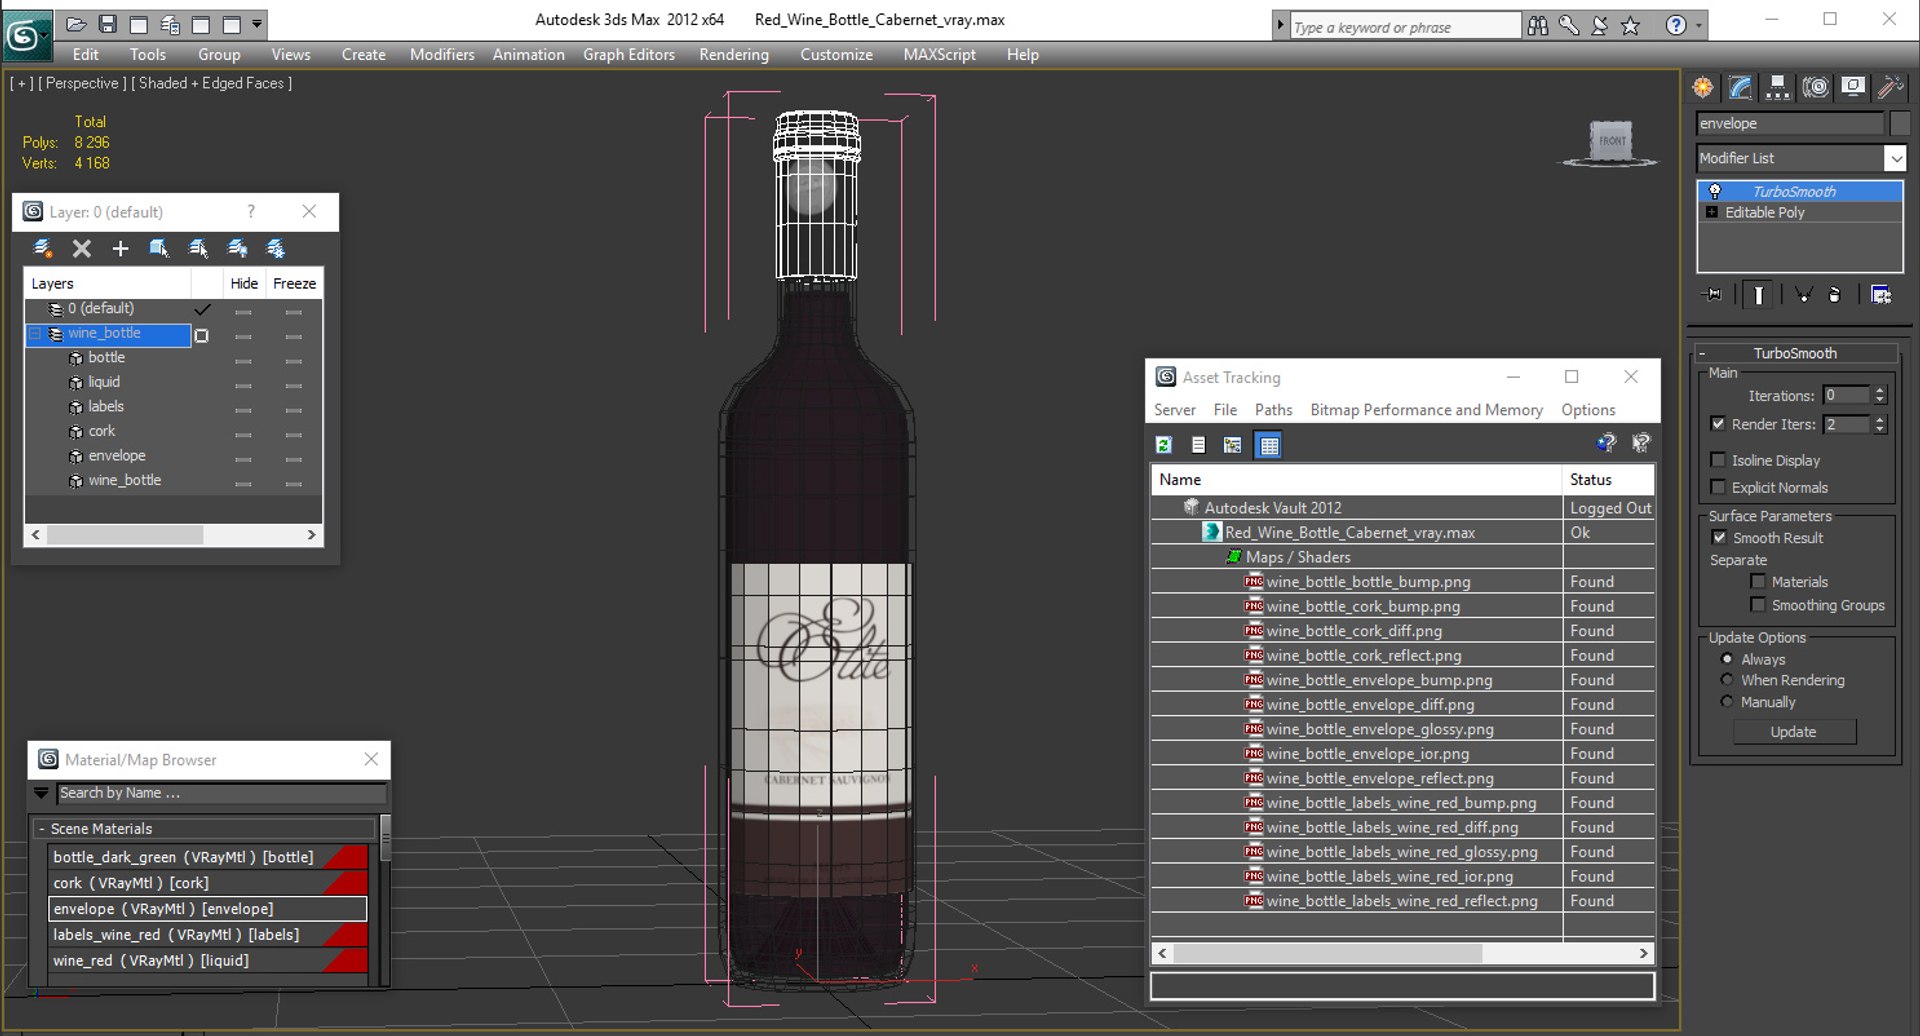Click search field Type a keyword
The height and width of the screenshot is (1036, 1920).
click(x=1405, y=27)
